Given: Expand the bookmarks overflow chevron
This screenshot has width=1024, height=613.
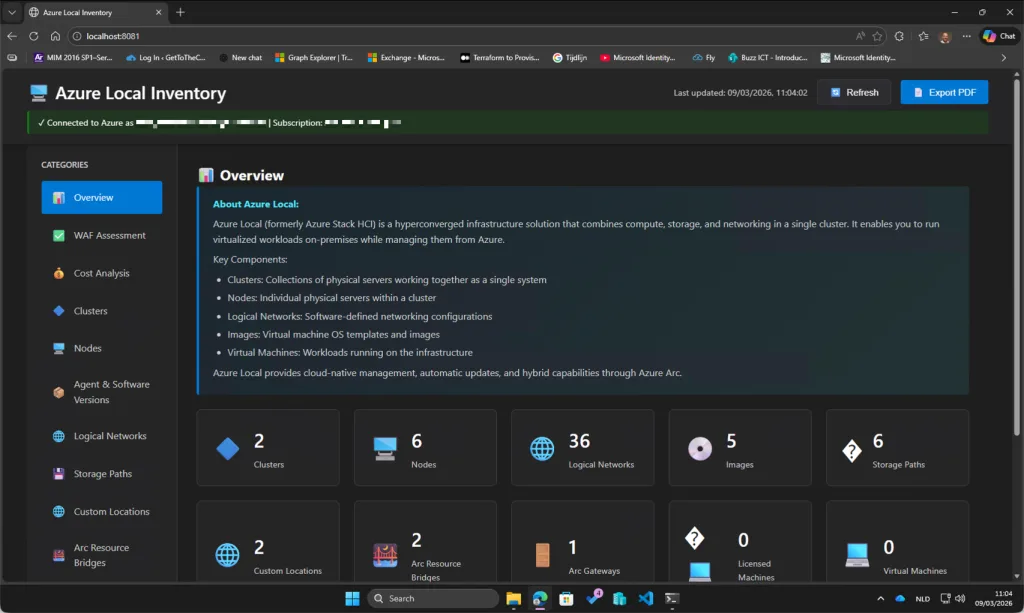Looking at the screenshot, I should tap(1003, 58).
